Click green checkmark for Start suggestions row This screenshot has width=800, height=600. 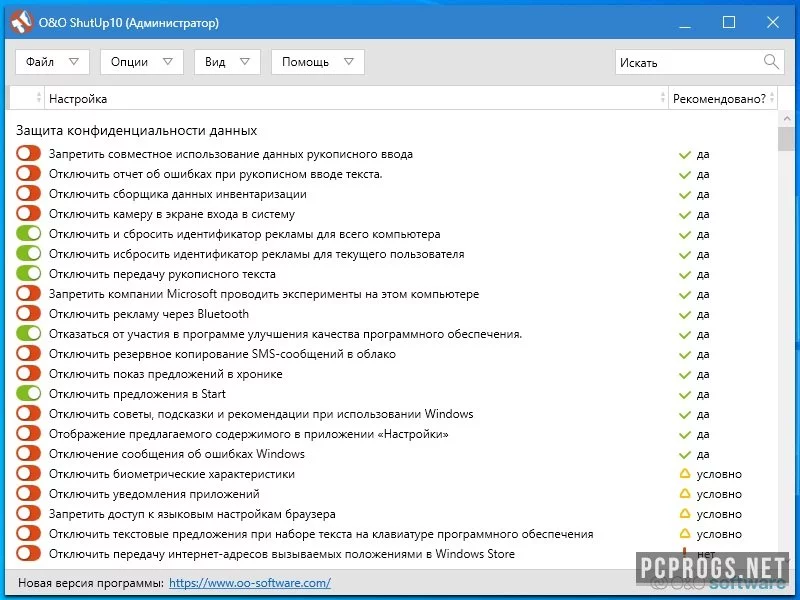(x=685, y=395)
